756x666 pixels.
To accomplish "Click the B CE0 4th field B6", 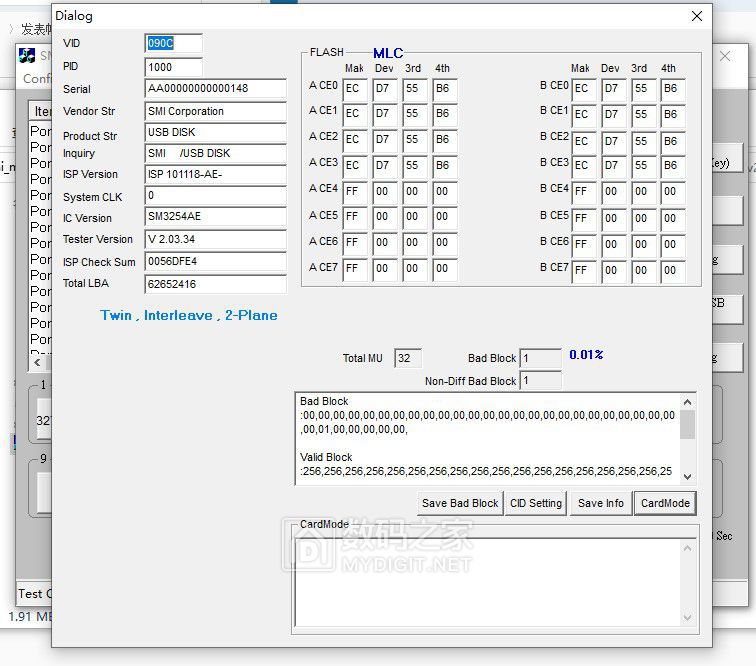I will pyautogui.click(x=673, y=89).
